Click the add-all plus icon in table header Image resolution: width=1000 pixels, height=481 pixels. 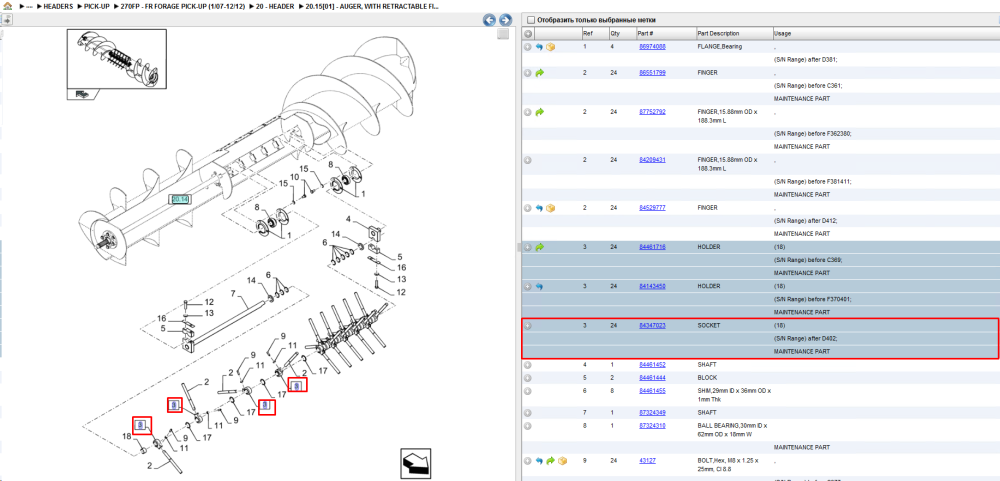pyautogui.click(x=528, y=34)
